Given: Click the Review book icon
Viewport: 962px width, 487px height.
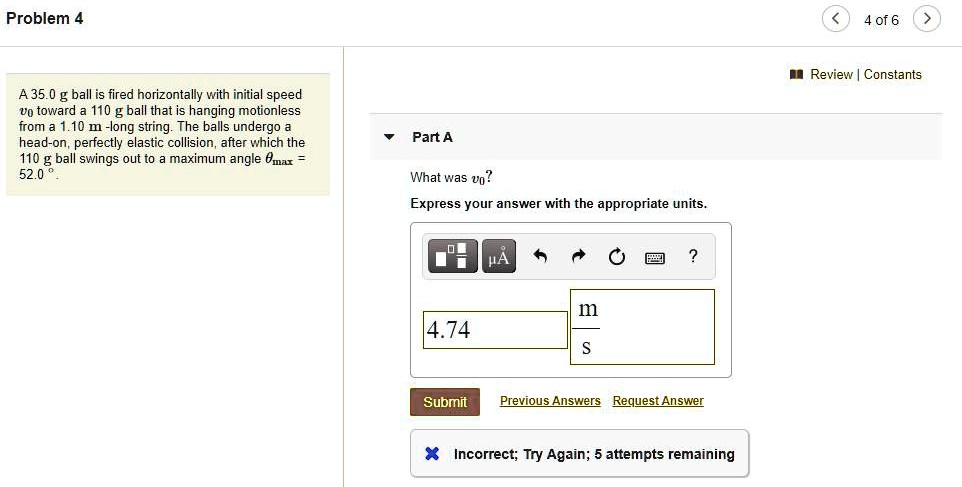Looking at the screenshot, I should click(x=796, y=75).
